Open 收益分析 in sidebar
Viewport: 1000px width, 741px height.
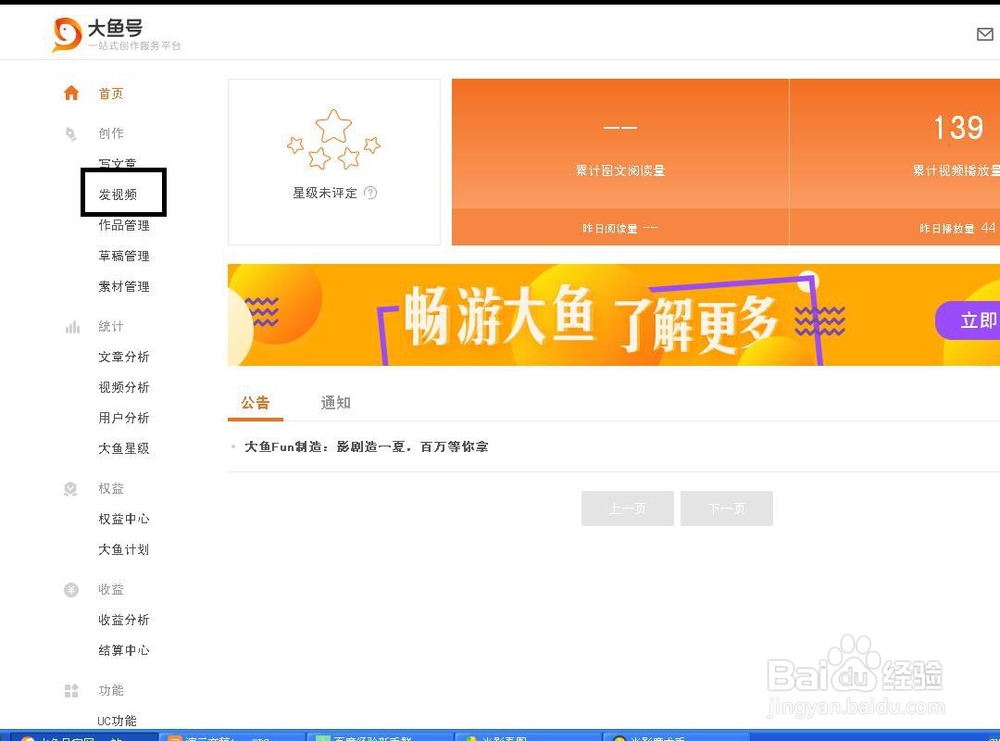pyautogui.click(x=124, y=619)
